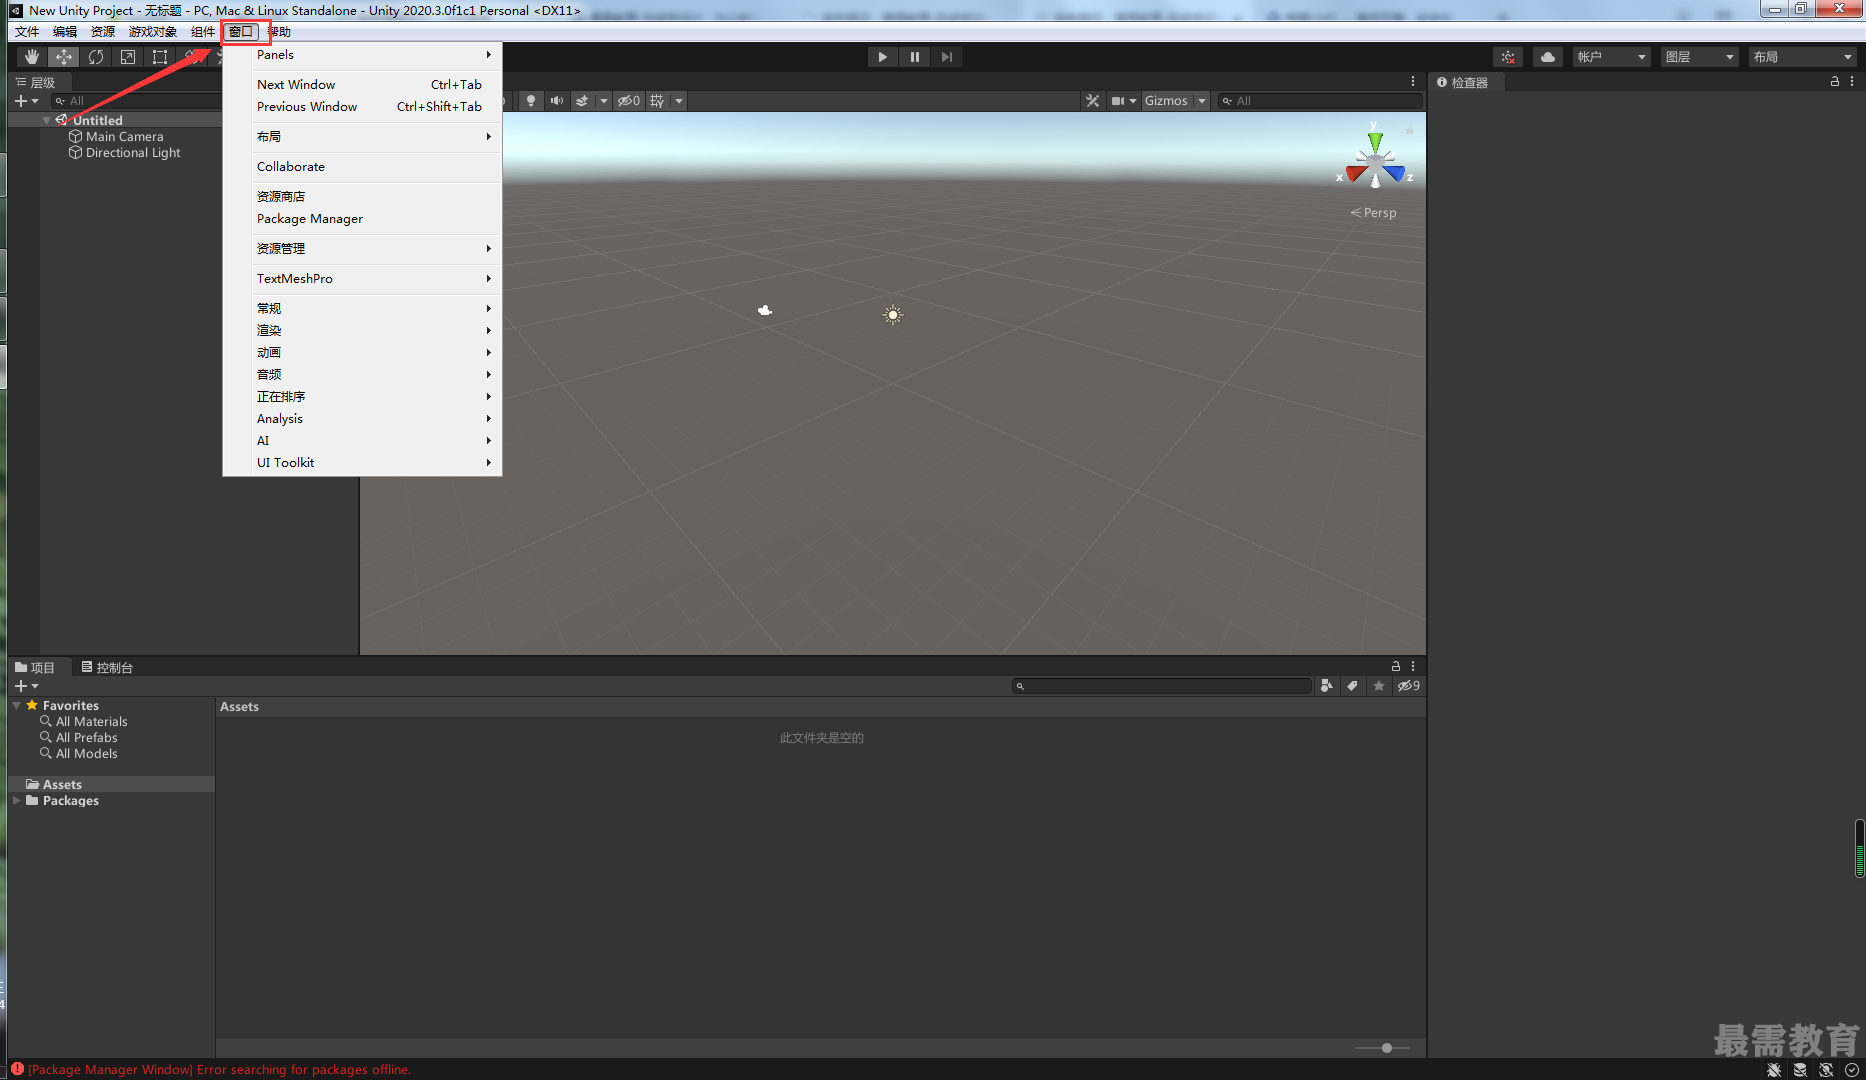Open the search by label filter

click(x=1353, y=686)
